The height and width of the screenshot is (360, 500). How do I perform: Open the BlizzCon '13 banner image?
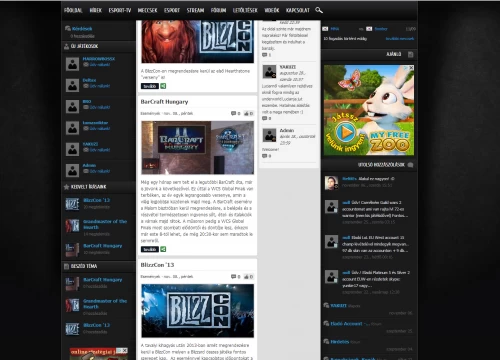pos(197,311)
